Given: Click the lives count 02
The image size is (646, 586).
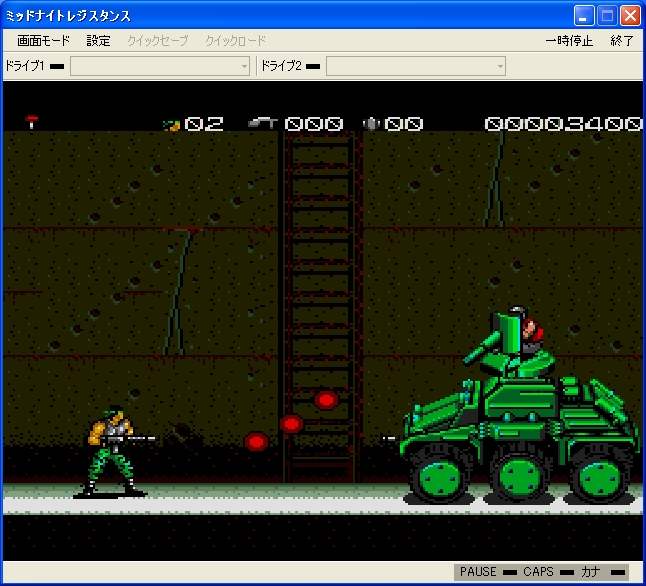Looking at the screenshot, I should click(204, 124).
